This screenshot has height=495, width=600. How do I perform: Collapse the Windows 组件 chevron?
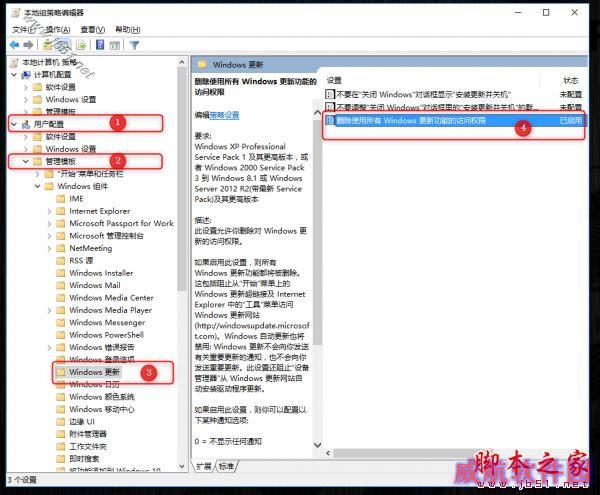[38, 186]
